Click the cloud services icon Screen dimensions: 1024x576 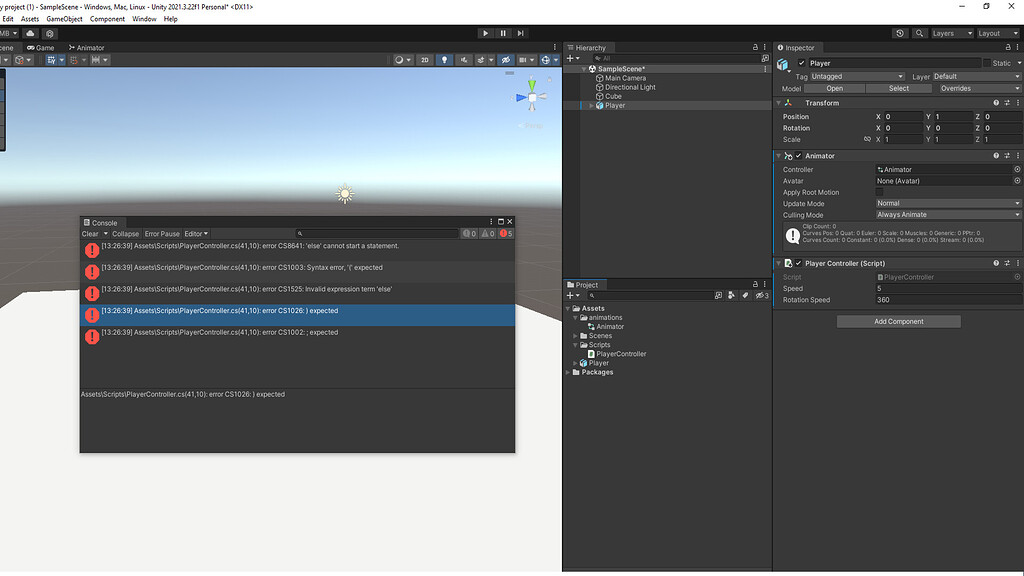click(x=30, y=33)
